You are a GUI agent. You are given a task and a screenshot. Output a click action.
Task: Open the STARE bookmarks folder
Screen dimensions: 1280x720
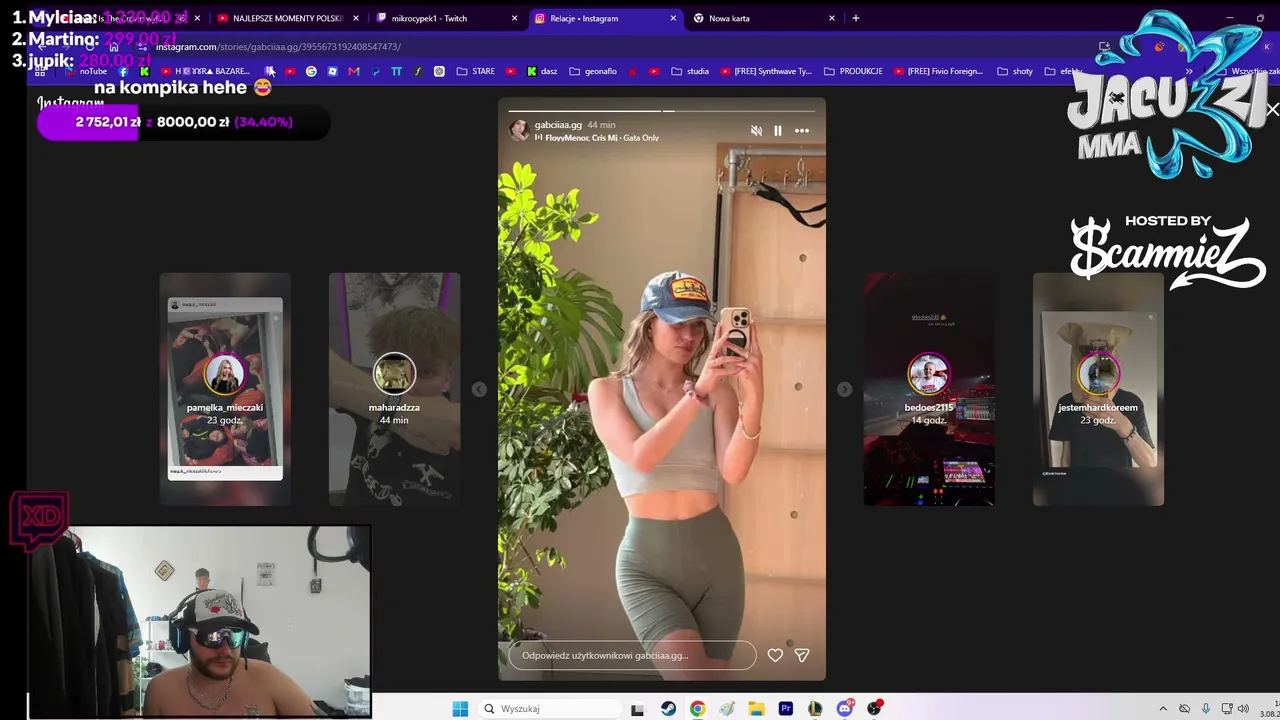click(476, 71)
